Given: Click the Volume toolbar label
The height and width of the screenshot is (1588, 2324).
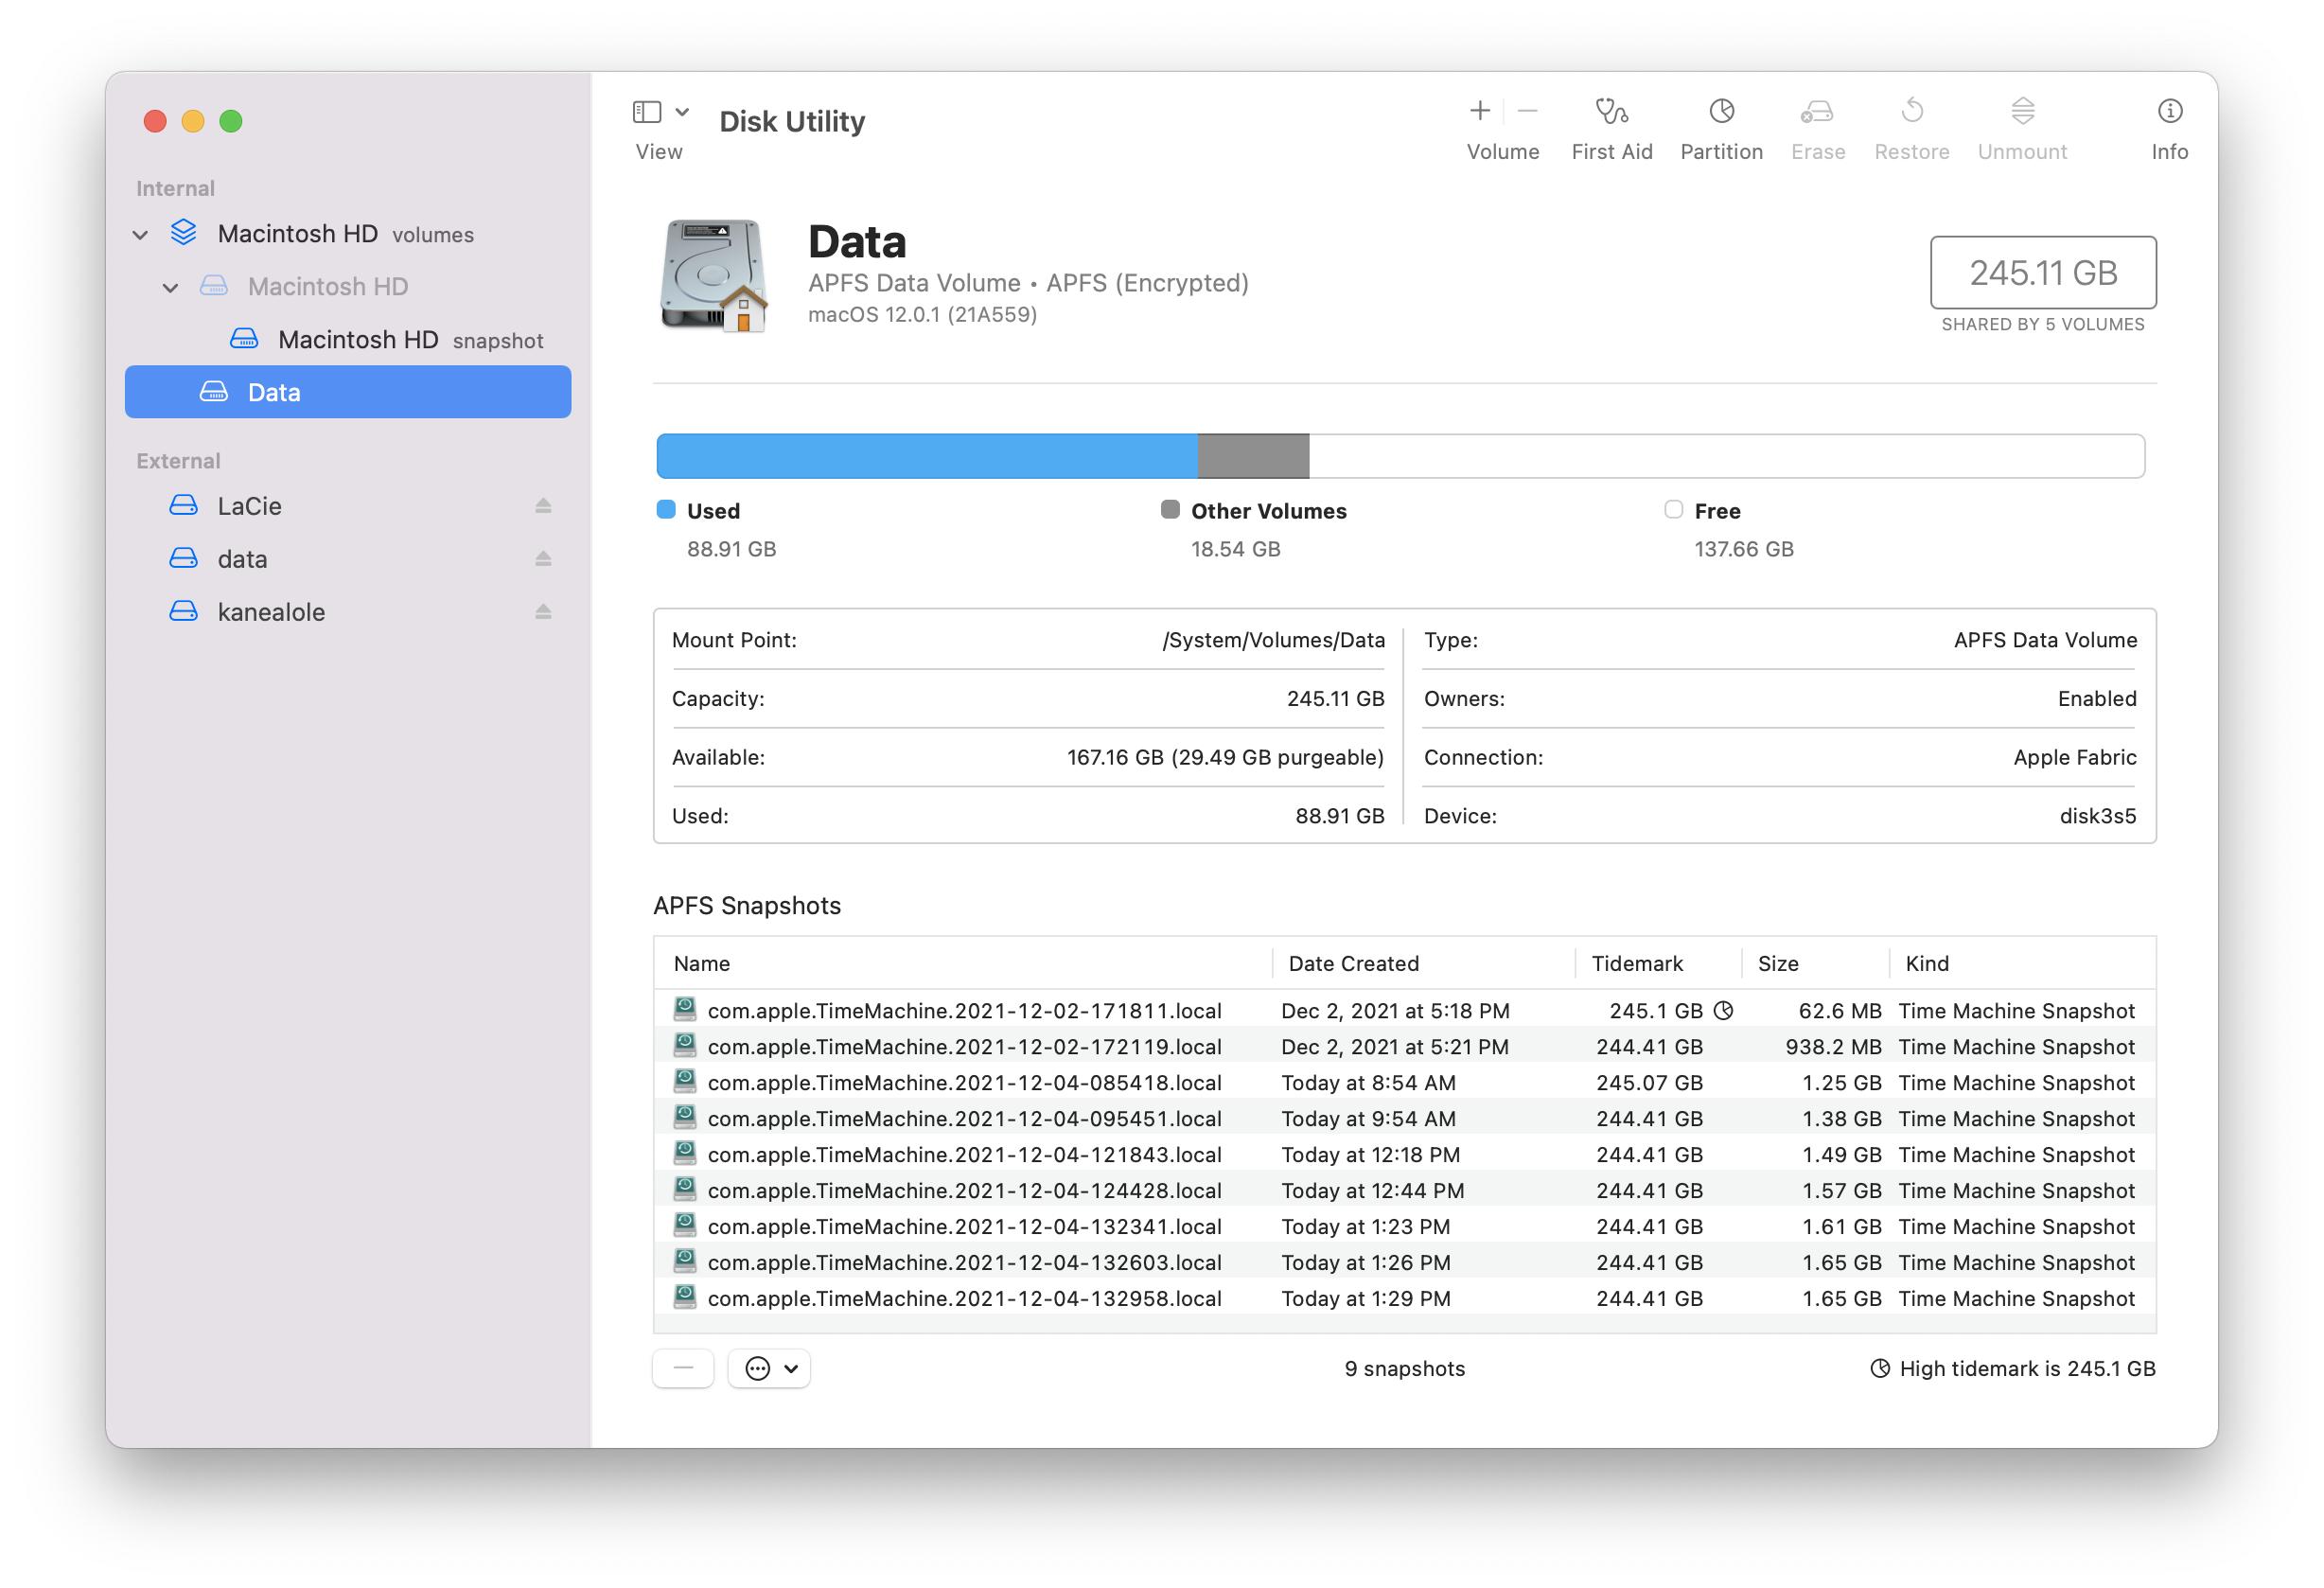Looking at the screenshot, I should 1503,152.
